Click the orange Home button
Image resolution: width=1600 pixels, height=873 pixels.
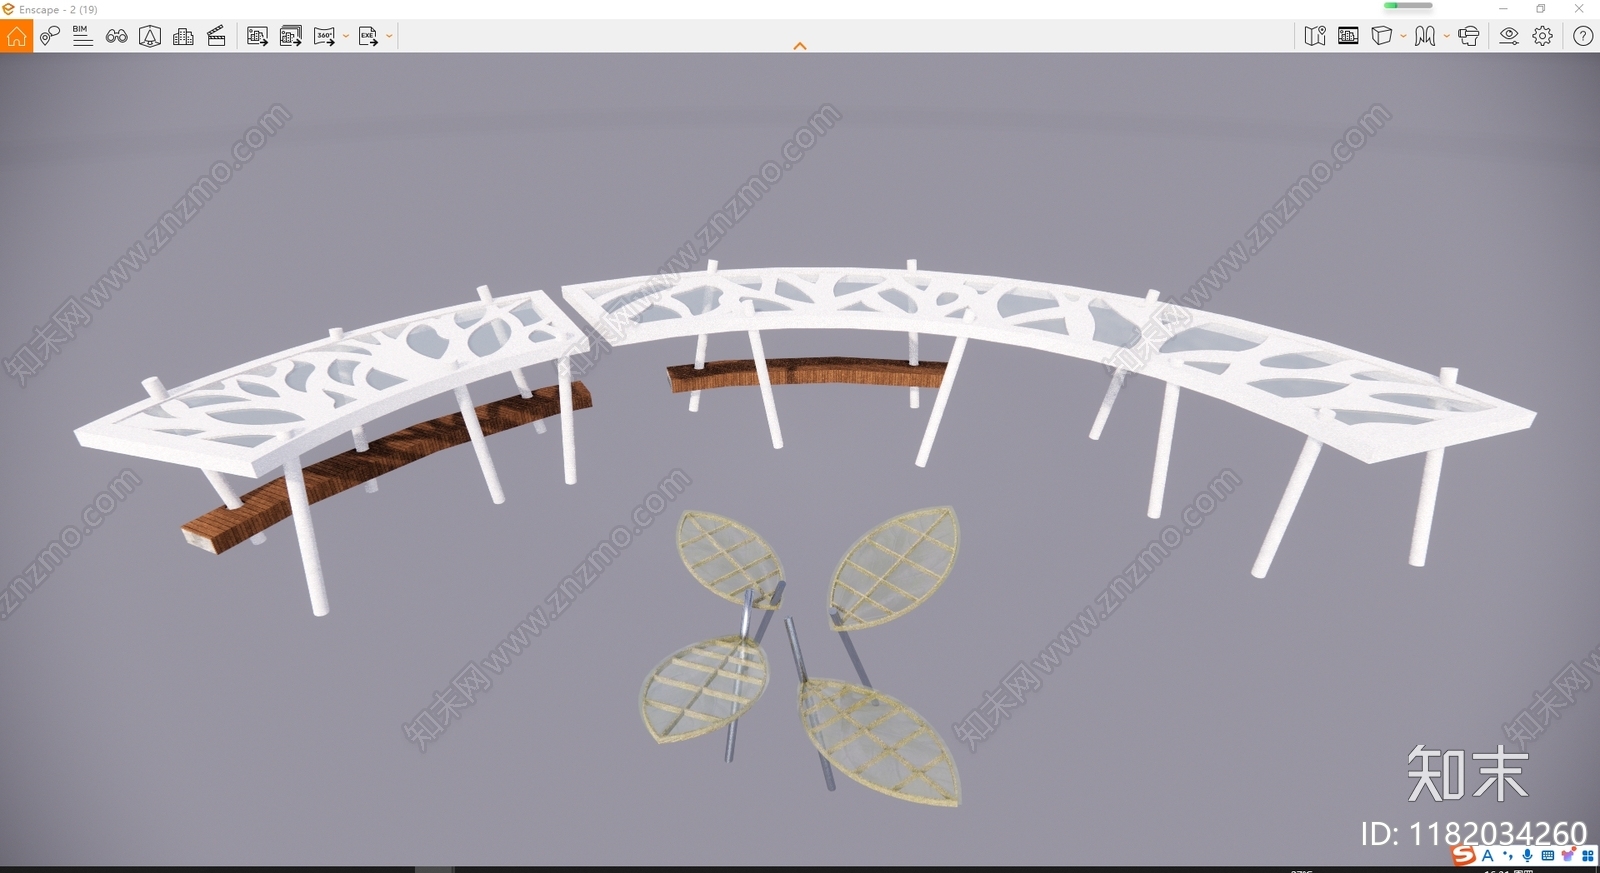(x=16, y=37)
